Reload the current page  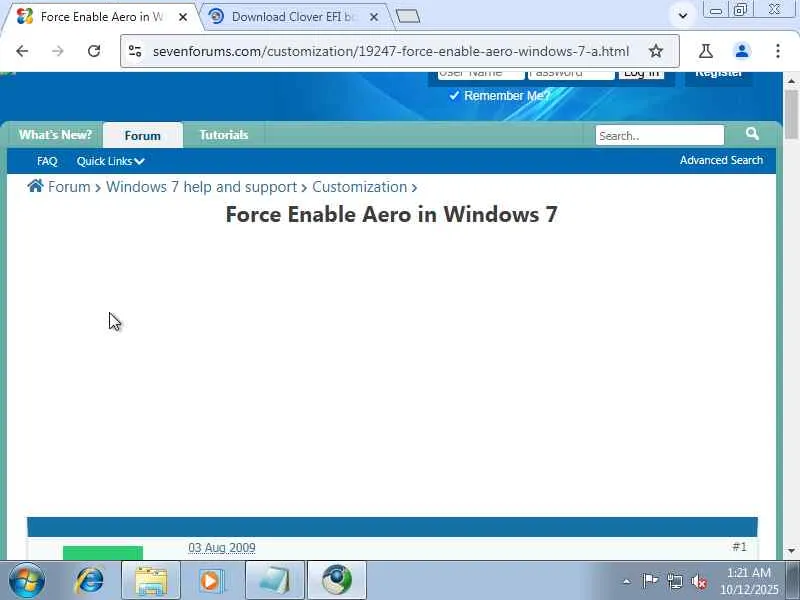[94, 51]
